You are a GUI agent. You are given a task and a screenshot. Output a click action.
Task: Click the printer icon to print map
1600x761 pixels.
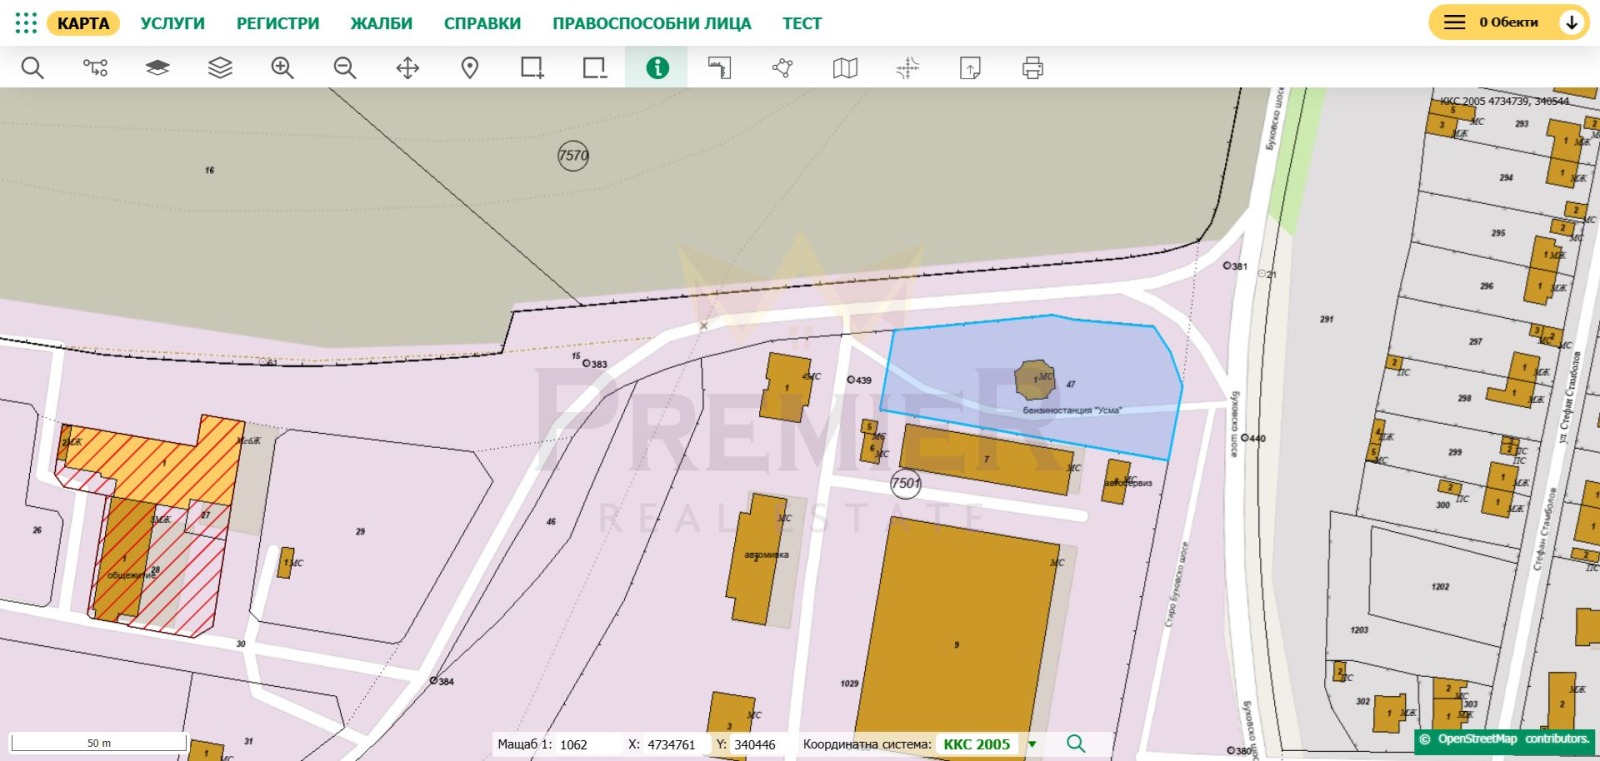1033,68
